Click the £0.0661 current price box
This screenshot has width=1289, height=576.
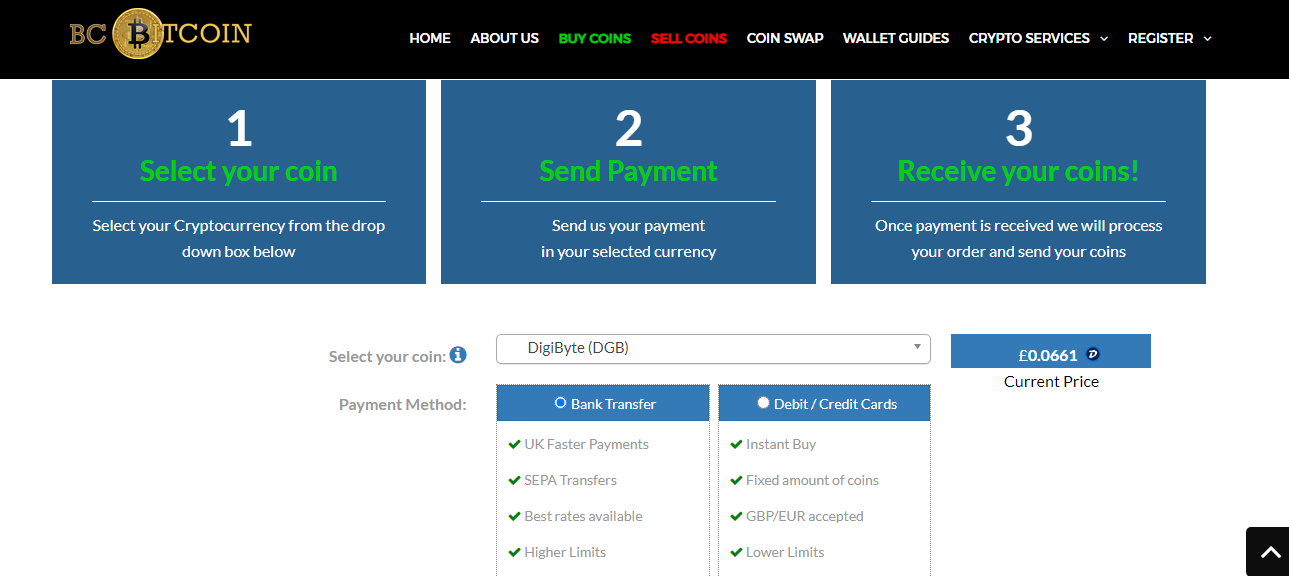click(x=1050, y=351)
